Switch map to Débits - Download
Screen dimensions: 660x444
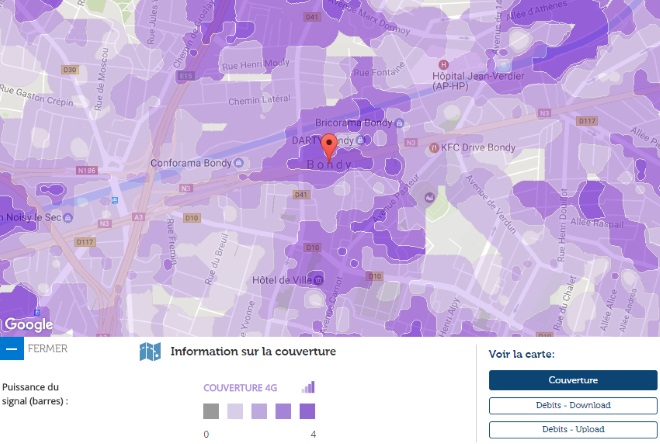(x=573, y=405)
